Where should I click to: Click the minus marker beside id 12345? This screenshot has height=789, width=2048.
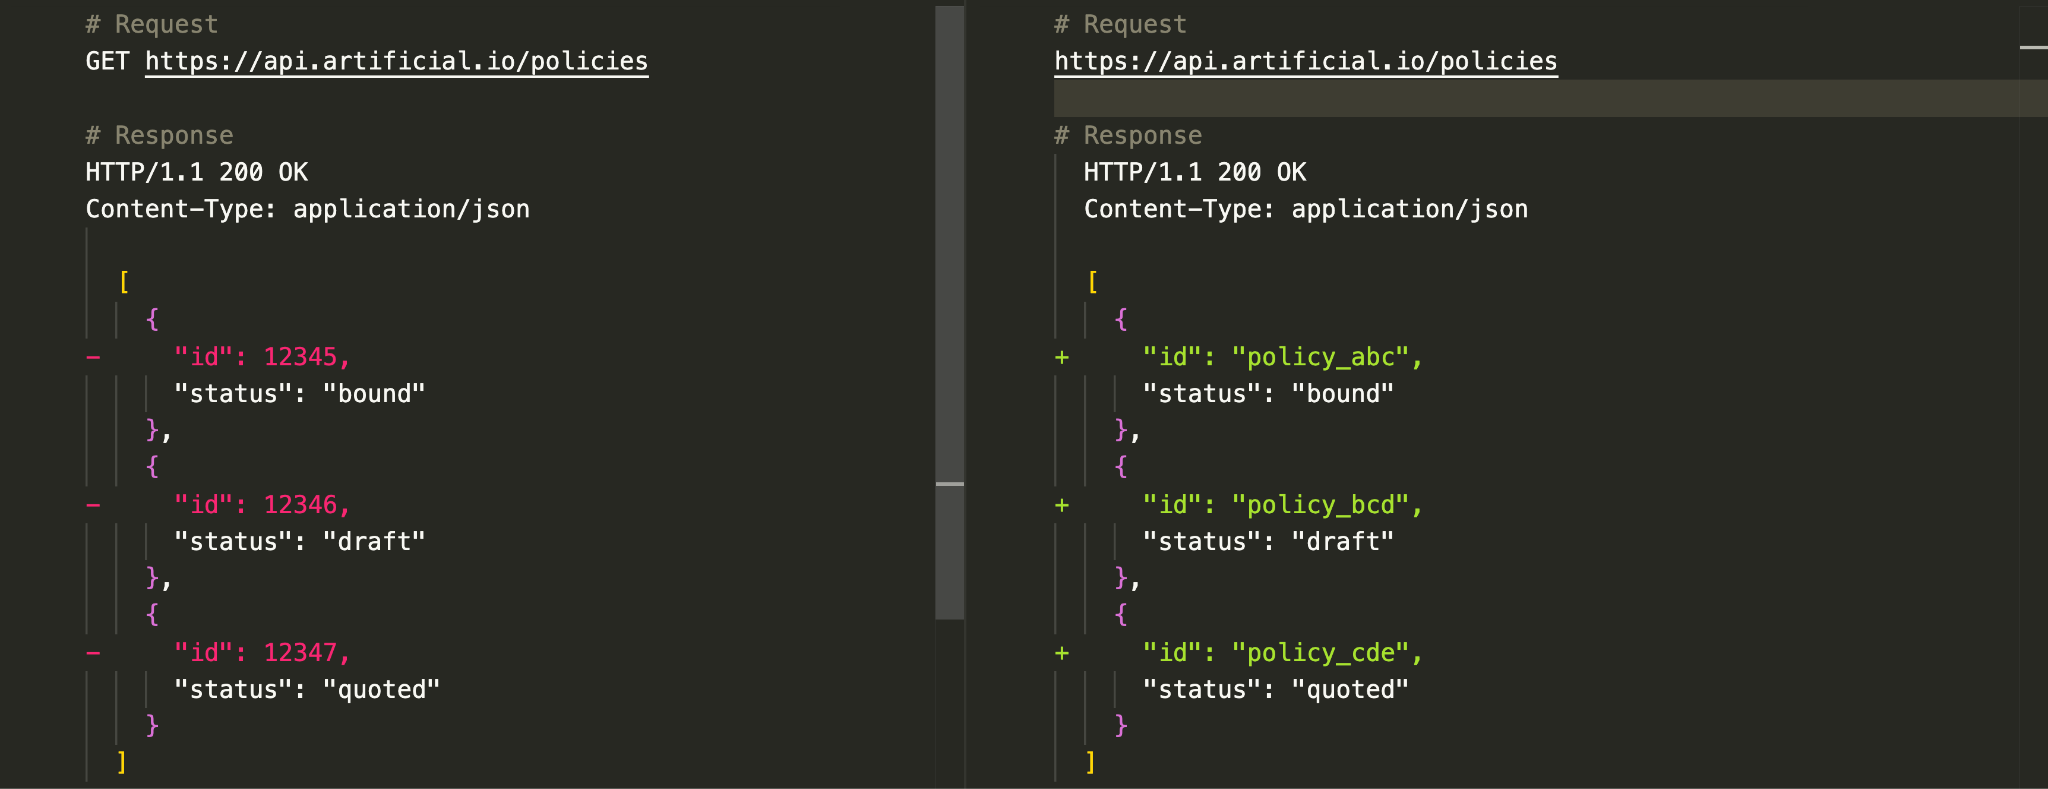[x=93, y=357]
